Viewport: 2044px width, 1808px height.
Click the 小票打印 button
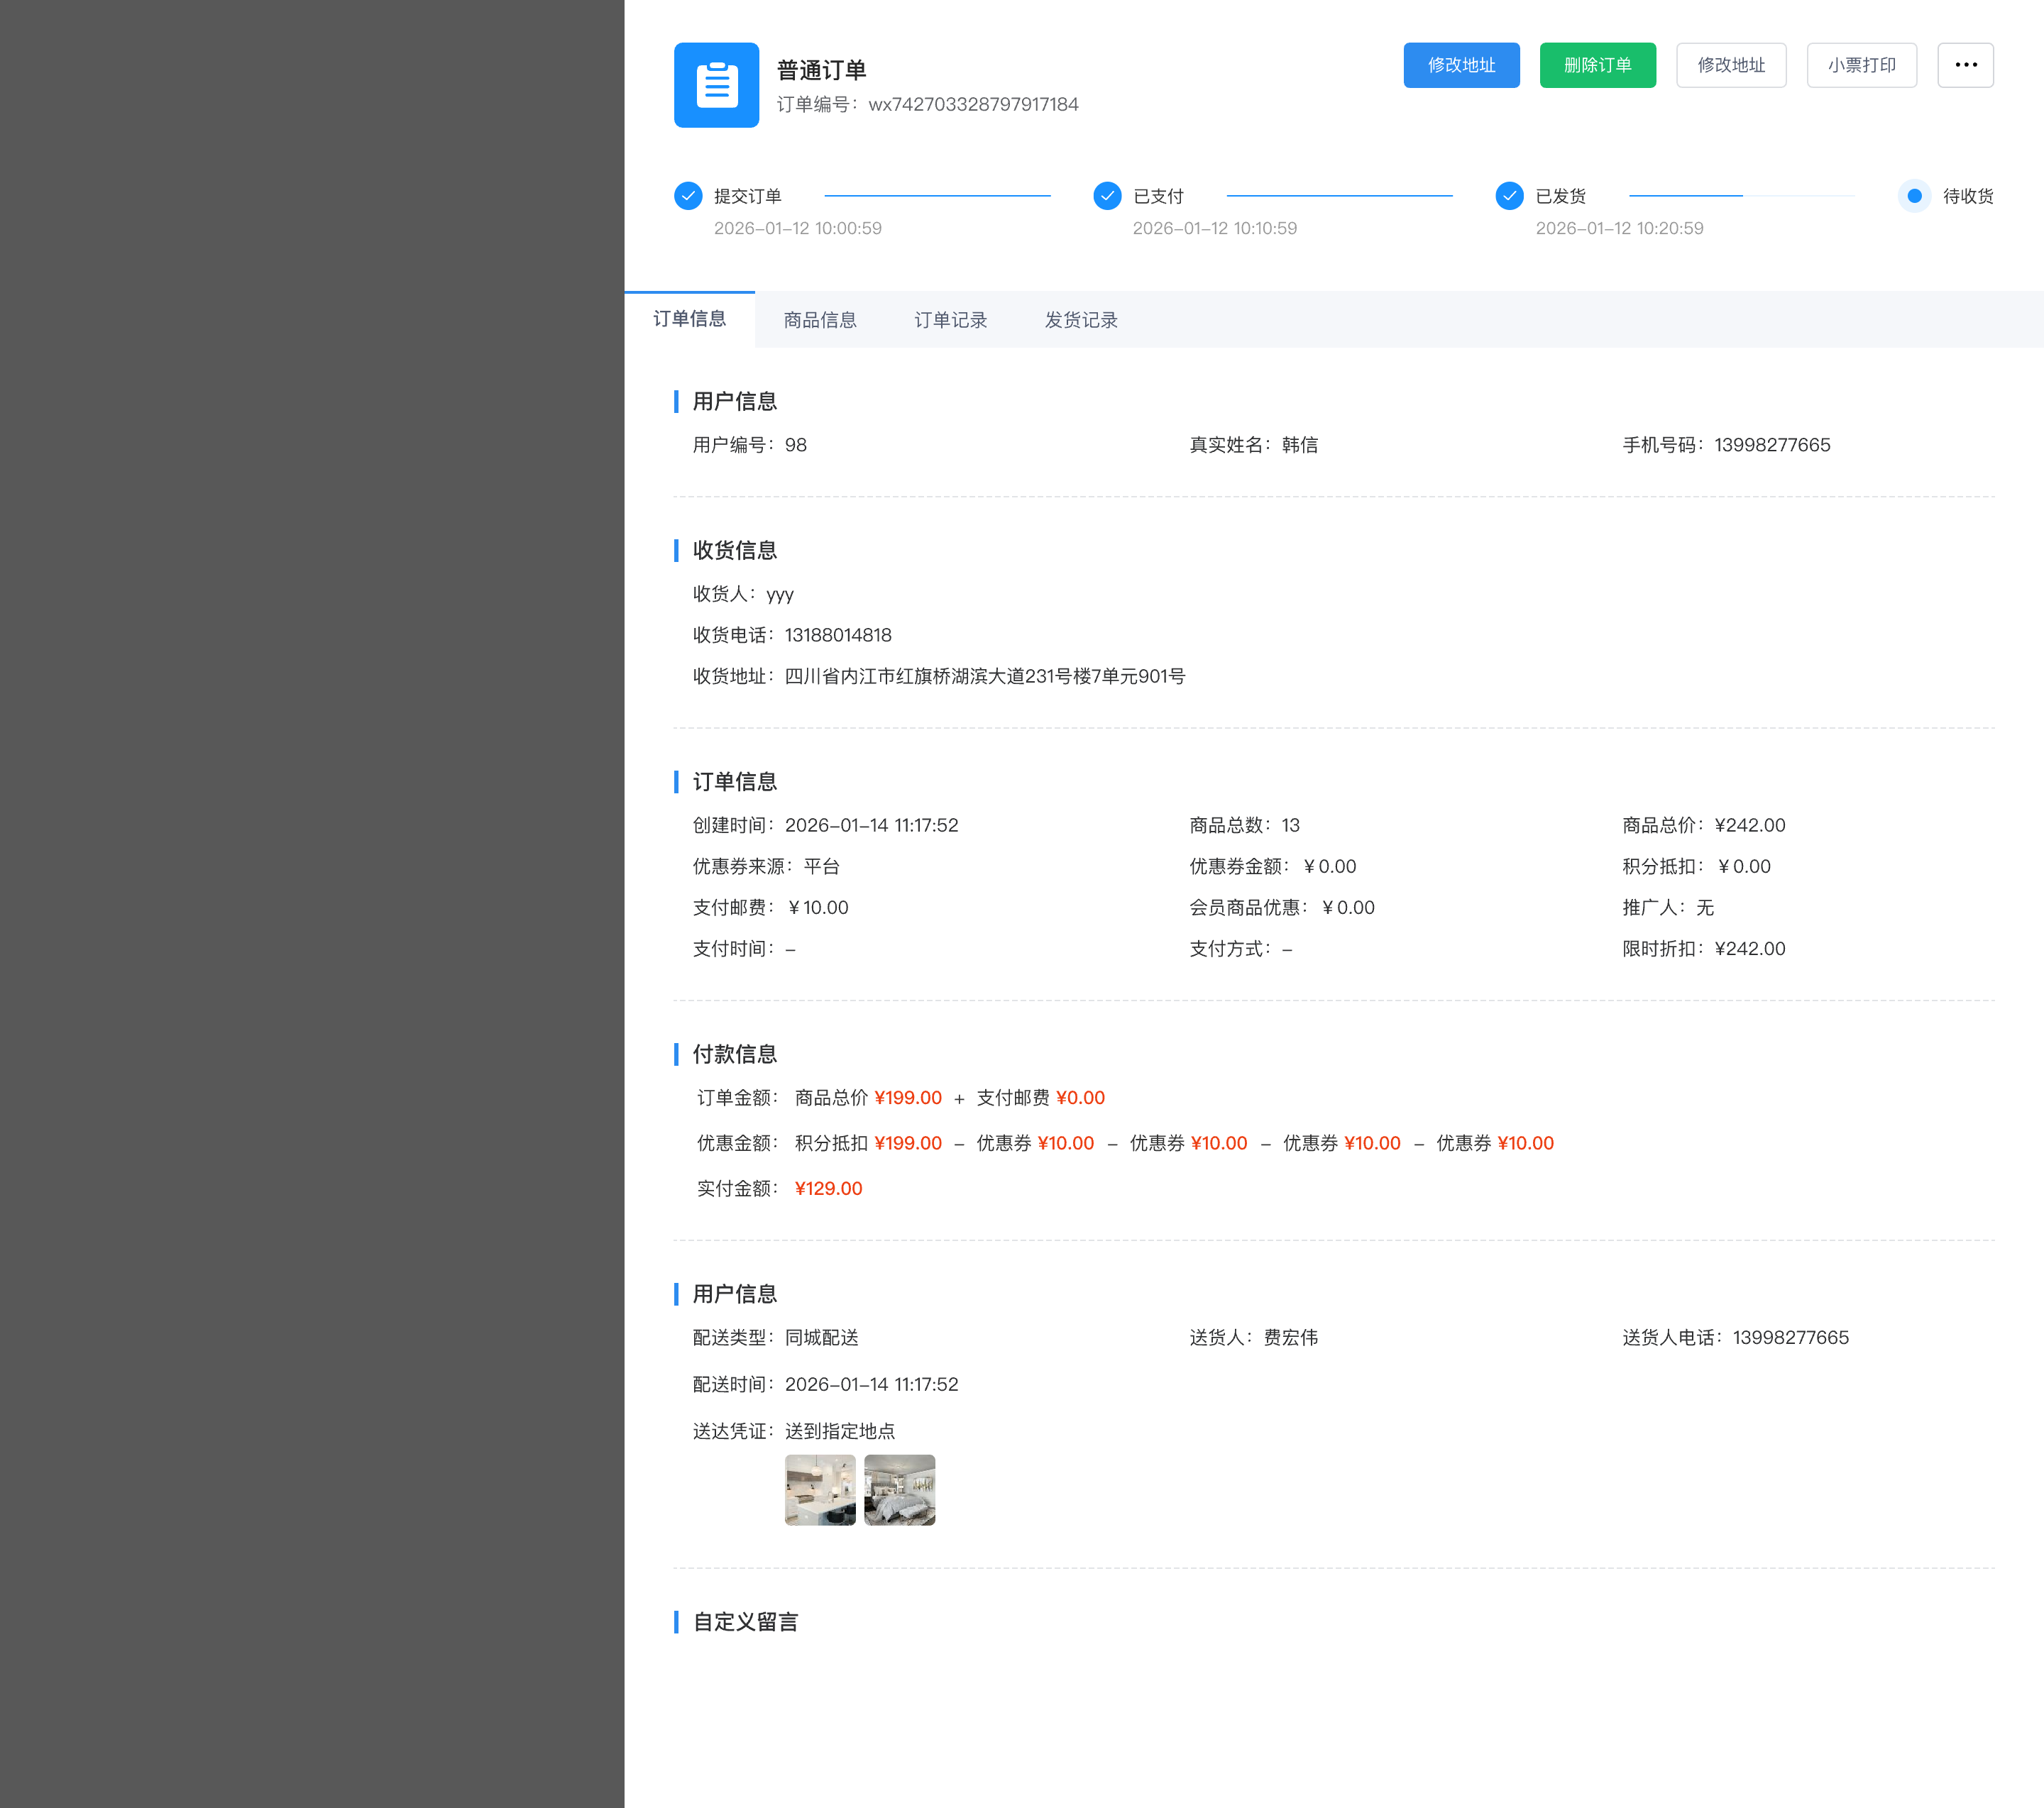coord(1861,65)
